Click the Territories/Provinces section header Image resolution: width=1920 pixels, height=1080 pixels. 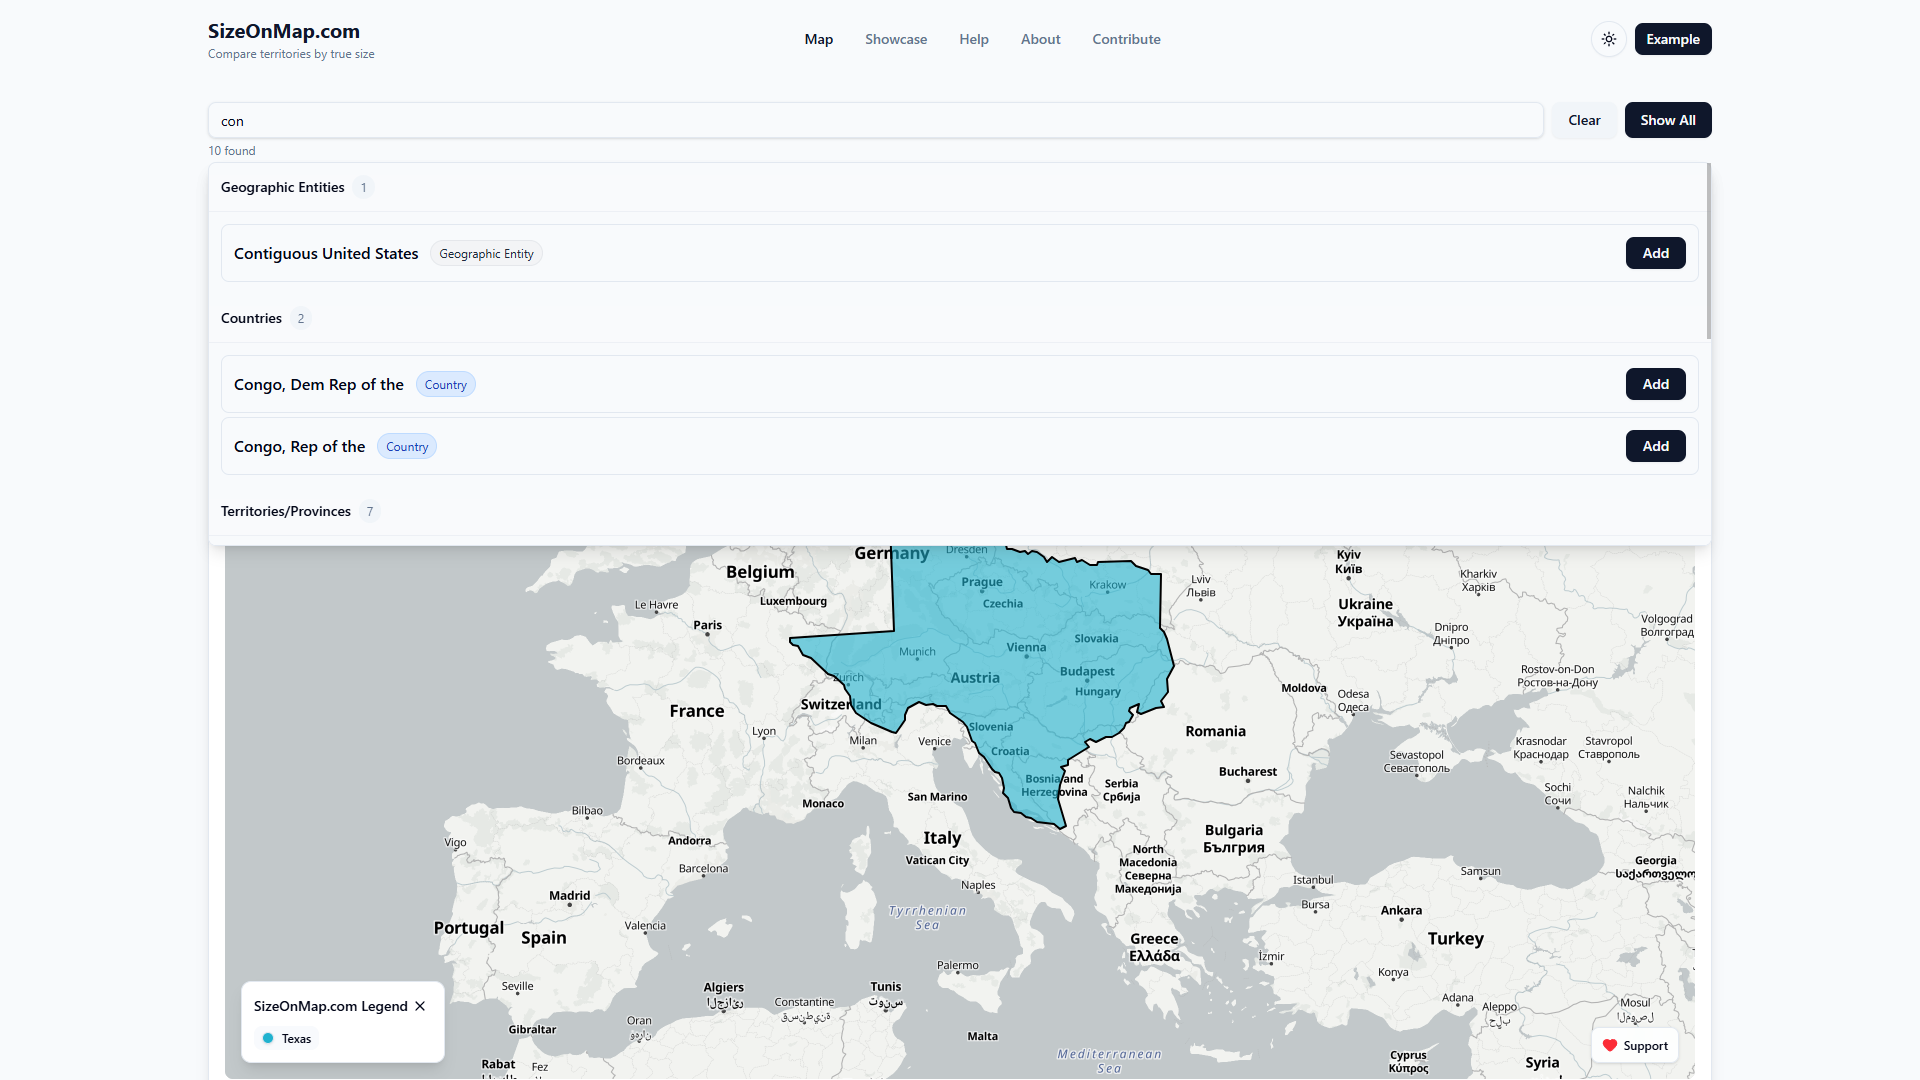click(x=286, y=511)
